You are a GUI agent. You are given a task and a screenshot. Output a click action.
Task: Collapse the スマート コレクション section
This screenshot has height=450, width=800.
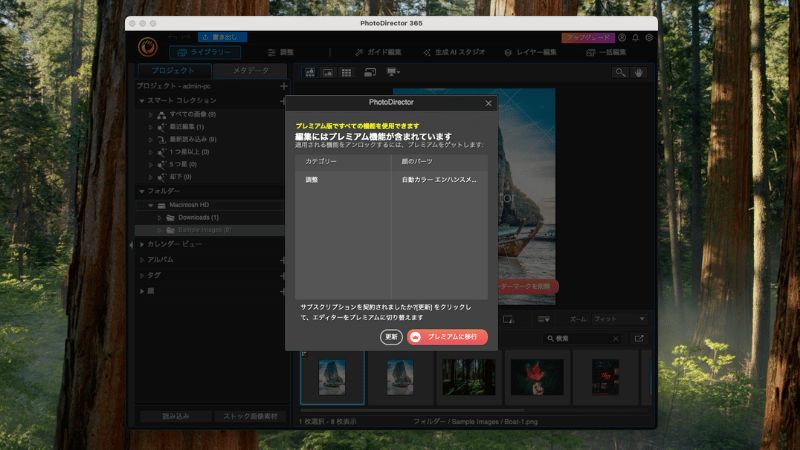tap(142, 101)
